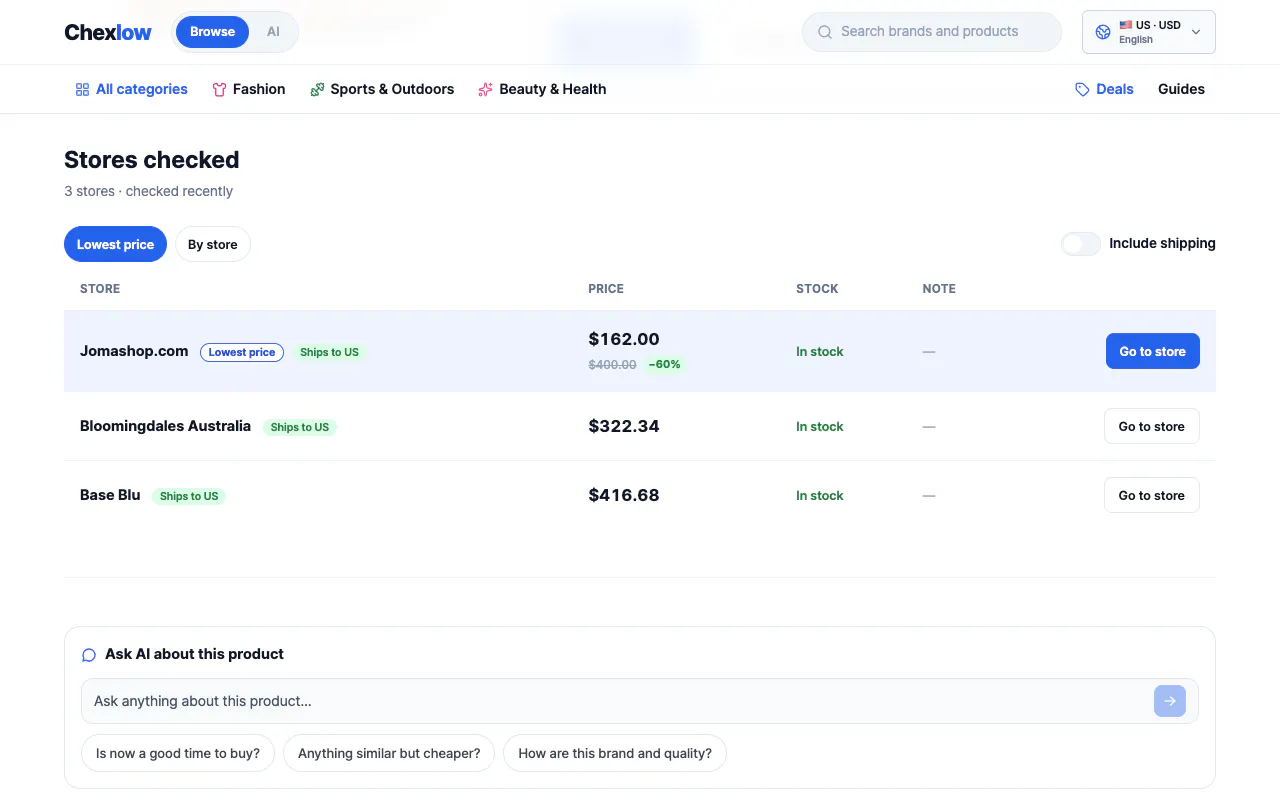Click Ships to US badge for Base Blu
The image size is (1280, 800).
pyautogui.click(x=189, y=497)
